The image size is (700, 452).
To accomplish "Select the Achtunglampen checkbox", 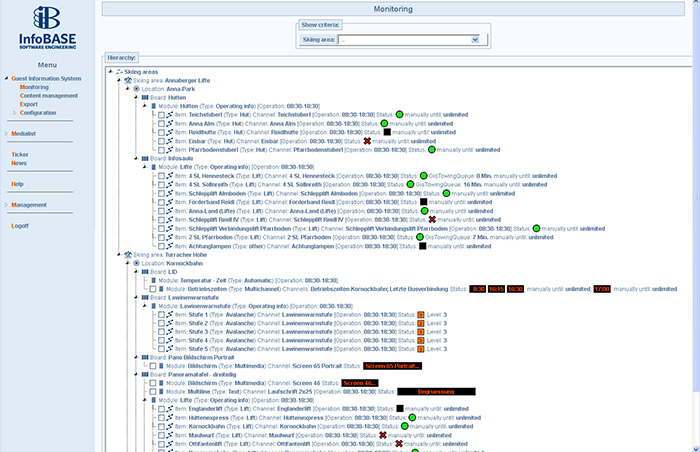I will (161, 246).
